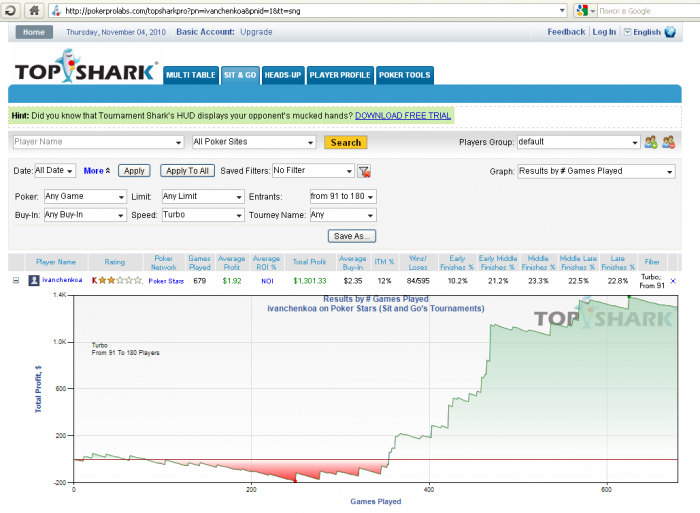
Task: Click the Save As button
Action: (x=352, y=236)
